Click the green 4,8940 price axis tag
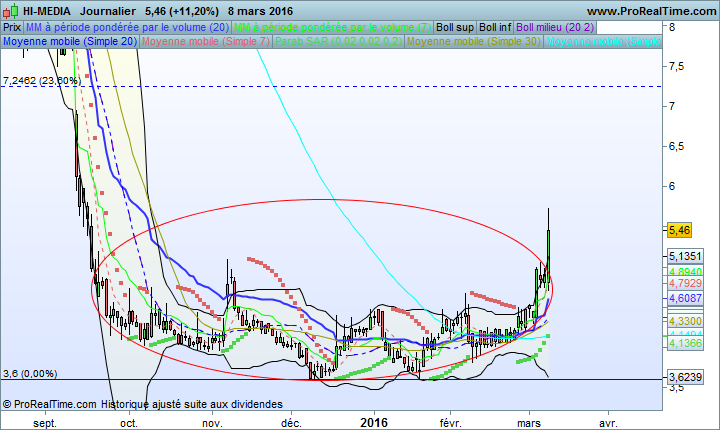 coord(685,272)
